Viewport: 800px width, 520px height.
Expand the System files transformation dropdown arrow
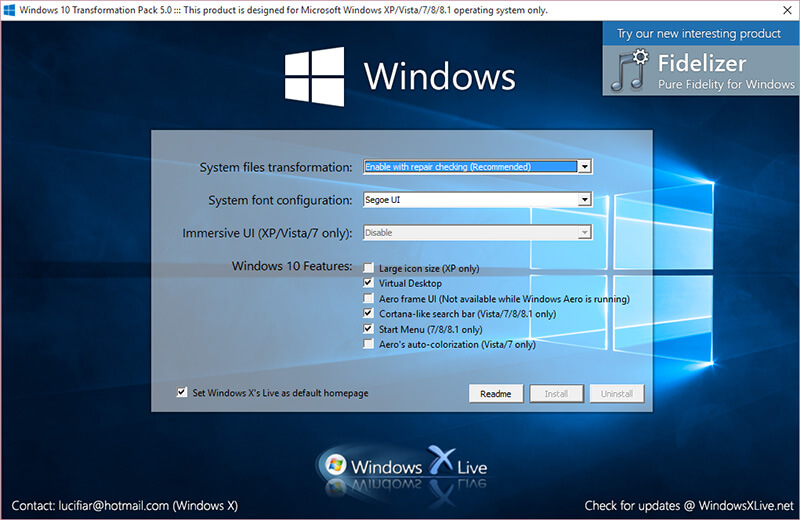[x=585, y=167]
